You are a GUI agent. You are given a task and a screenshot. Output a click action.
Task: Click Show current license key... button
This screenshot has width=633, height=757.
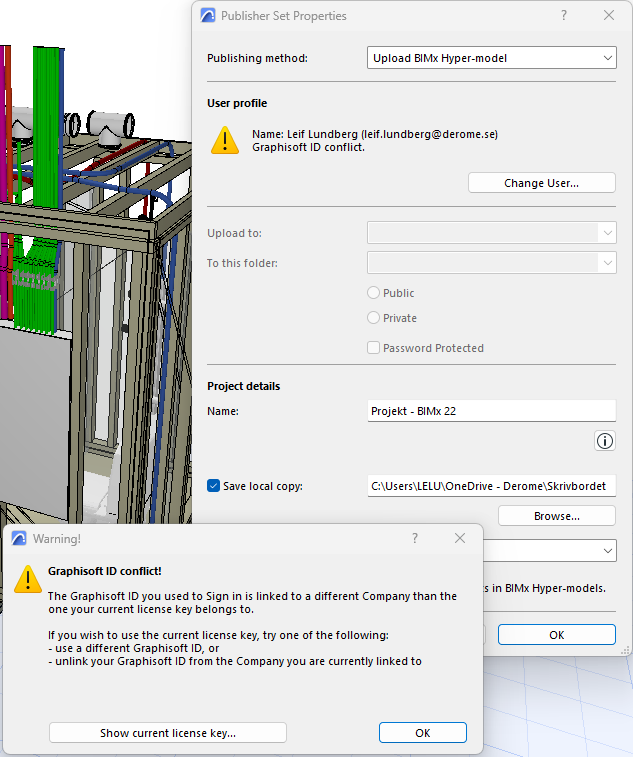[168, 733]
